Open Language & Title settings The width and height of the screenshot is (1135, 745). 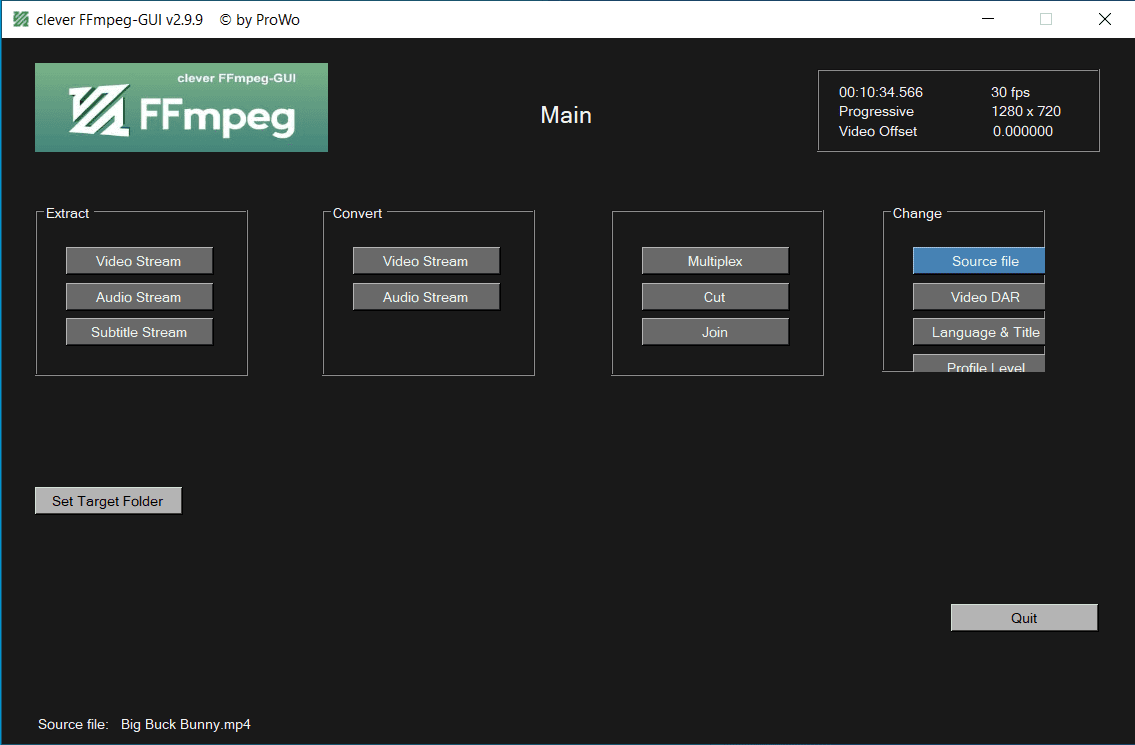[x=979, y=332]
